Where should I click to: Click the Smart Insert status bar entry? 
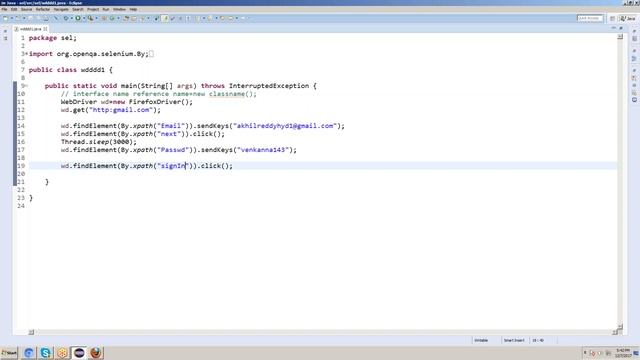[514, 340]
